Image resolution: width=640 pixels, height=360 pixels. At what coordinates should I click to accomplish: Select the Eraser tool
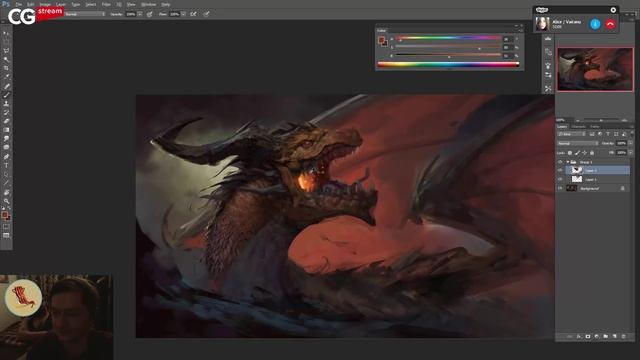pyautogui.click(x=6, y=121)
